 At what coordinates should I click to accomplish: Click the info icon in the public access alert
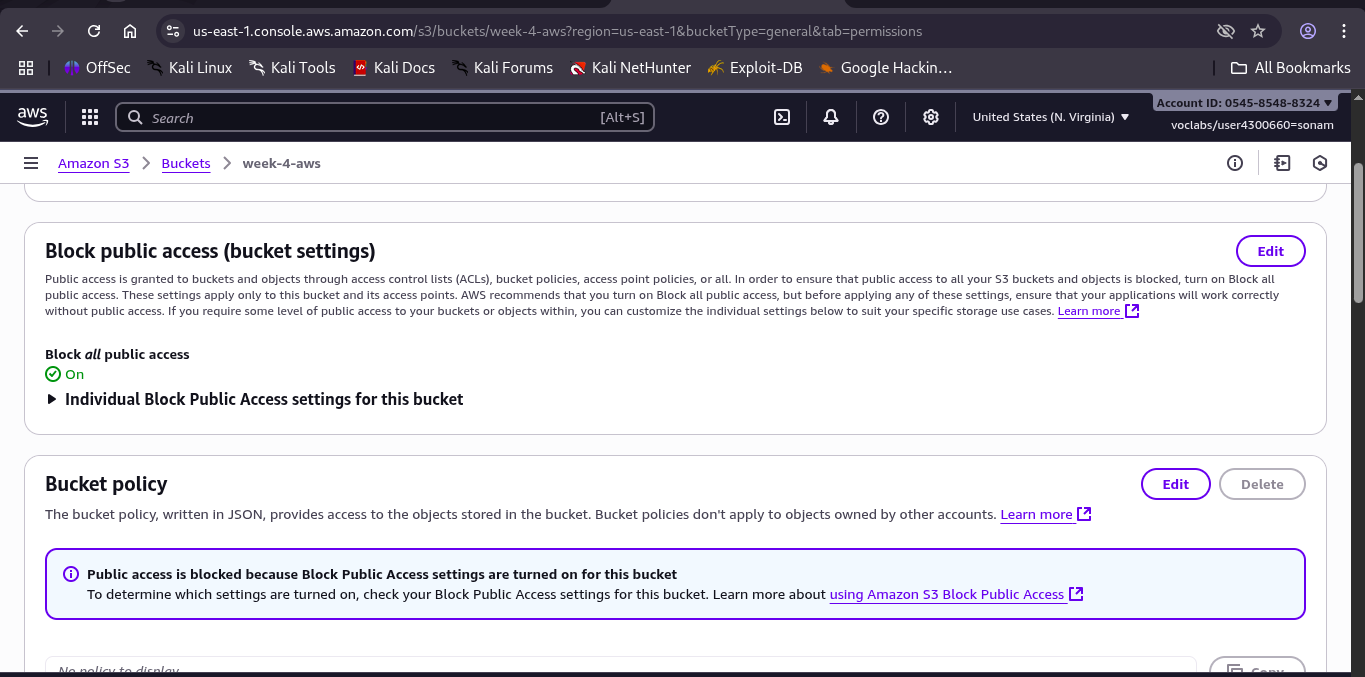point(71,574)
